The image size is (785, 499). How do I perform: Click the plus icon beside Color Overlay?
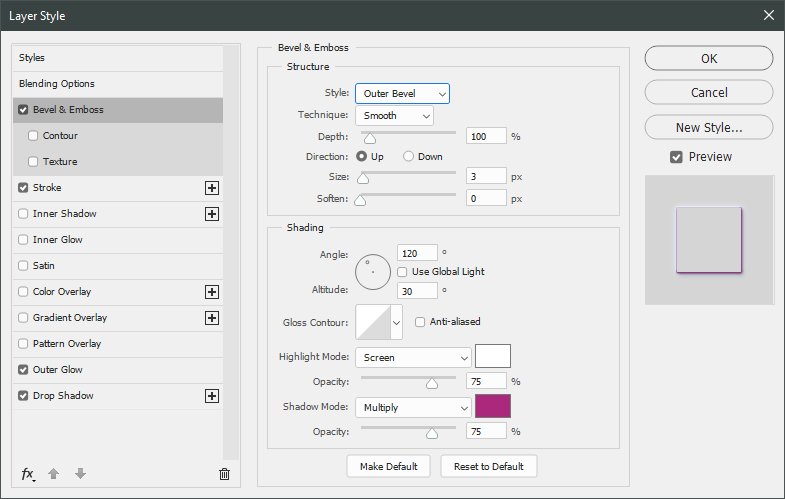pyautogui.click(x=211, y=292)
